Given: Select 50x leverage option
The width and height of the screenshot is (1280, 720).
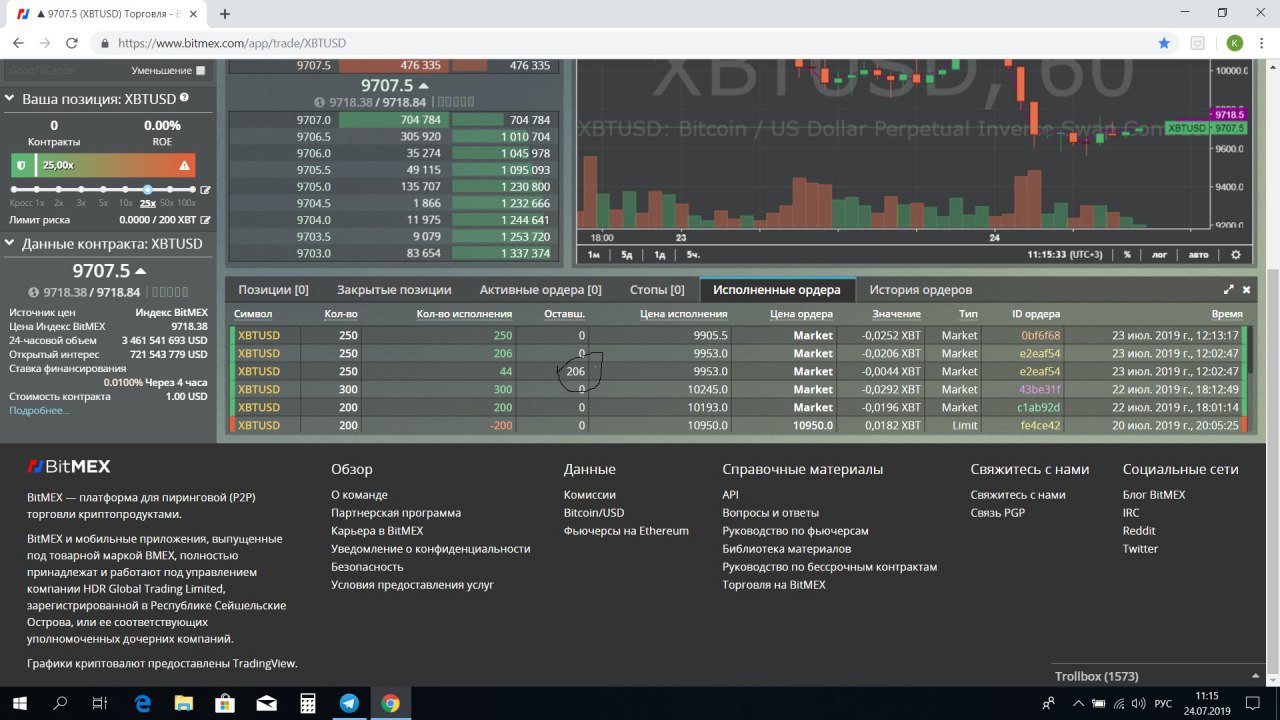Looking at the screenshot, I should pyautogui.click(x=167, y=203).
